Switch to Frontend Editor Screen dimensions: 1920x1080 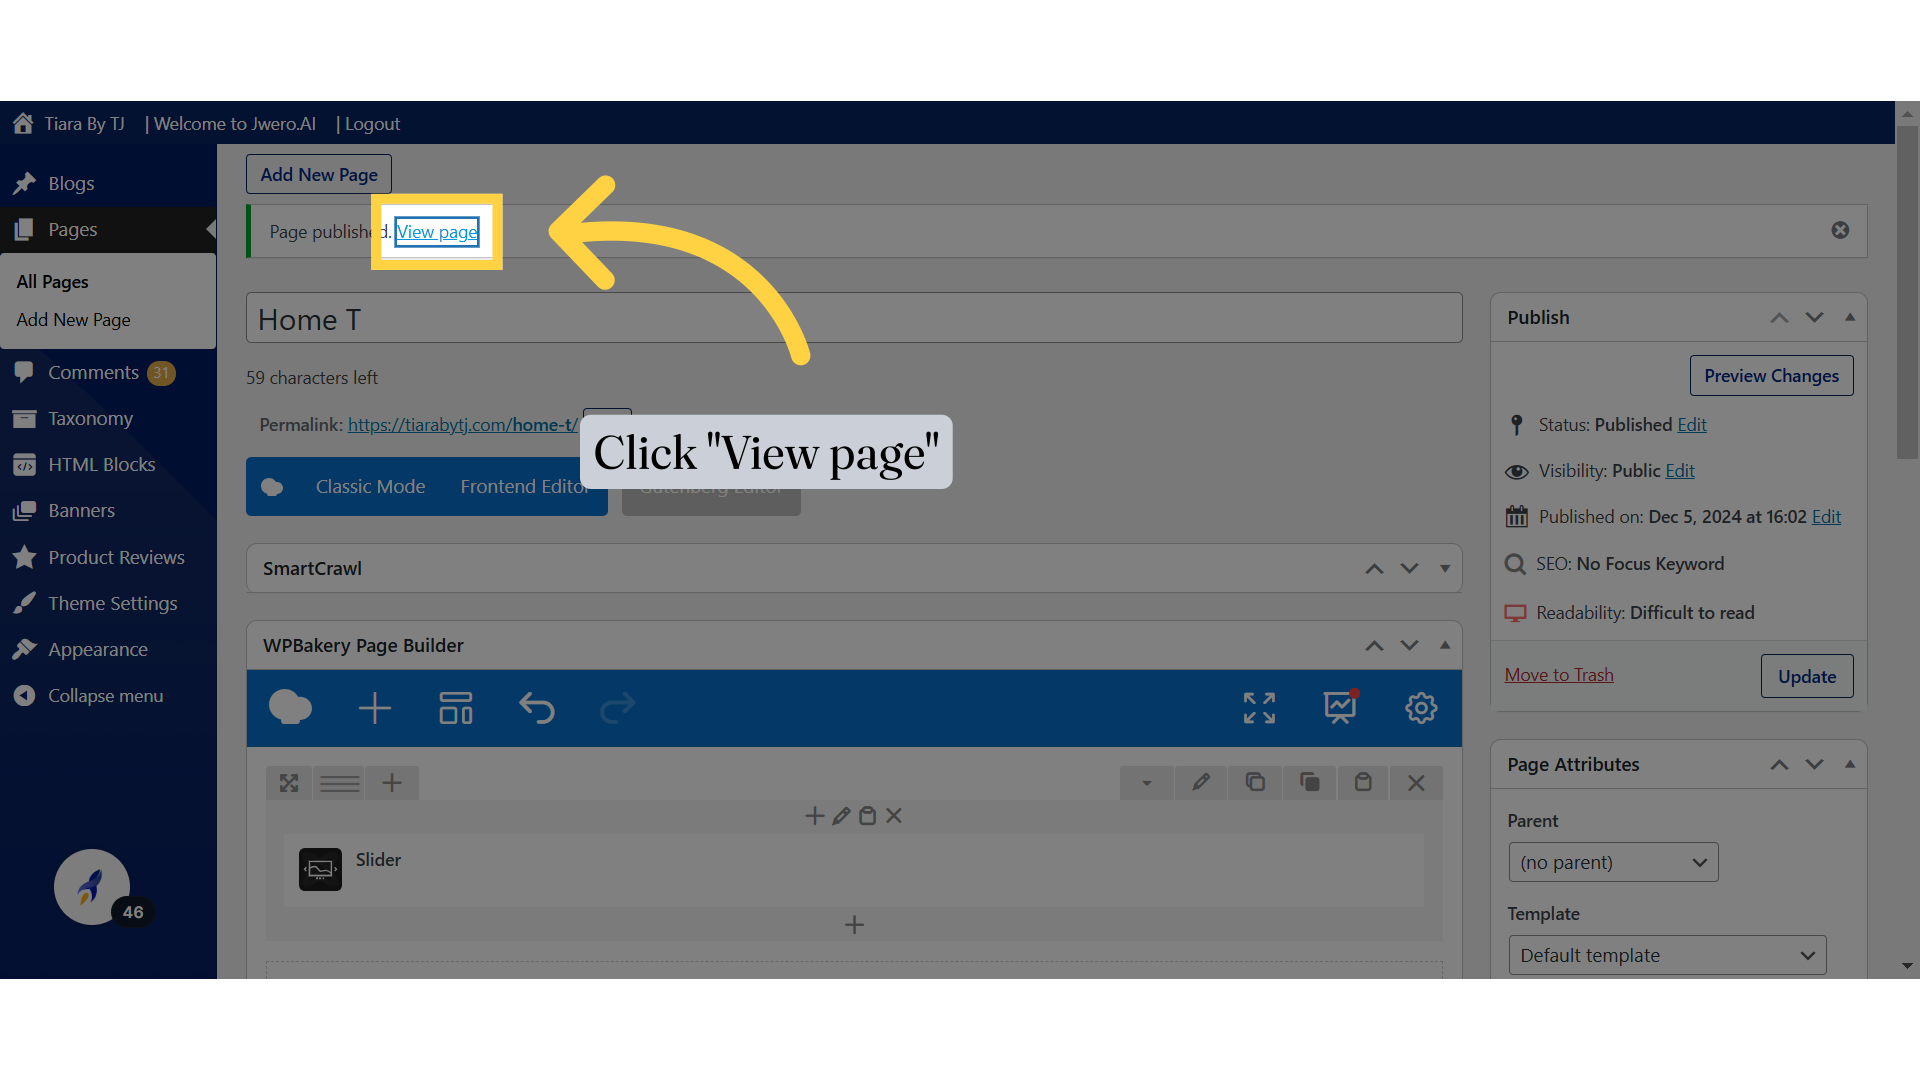[526, 487]
